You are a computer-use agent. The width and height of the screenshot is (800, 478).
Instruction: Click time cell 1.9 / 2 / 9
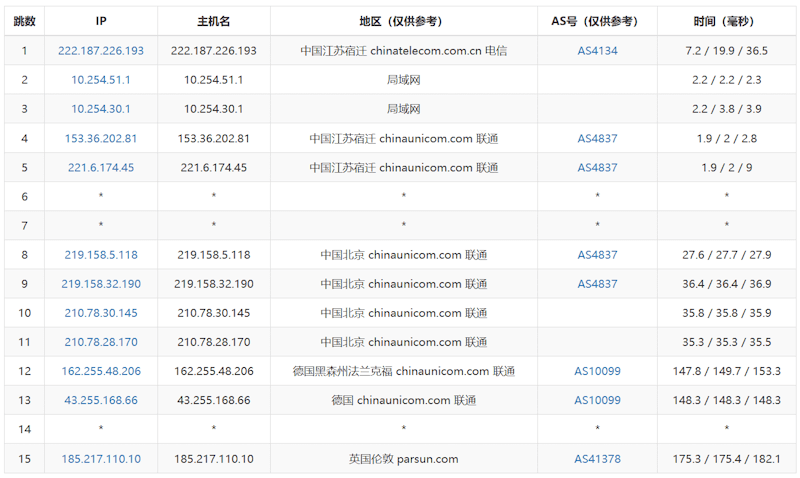point(727,167)
